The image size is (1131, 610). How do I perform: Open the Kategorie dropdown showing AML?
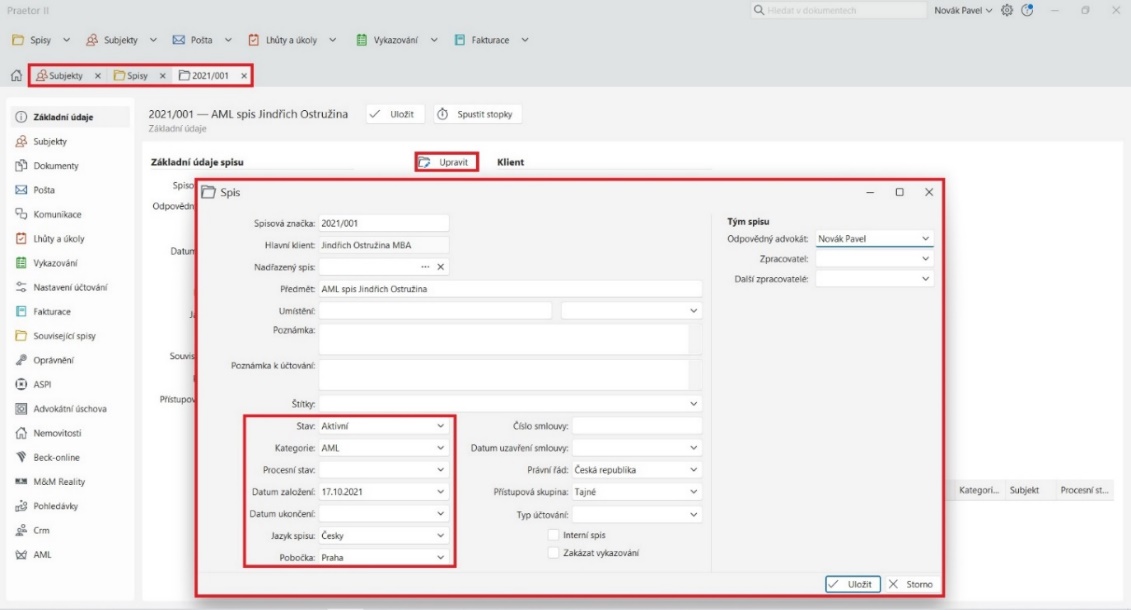point(440,448)
